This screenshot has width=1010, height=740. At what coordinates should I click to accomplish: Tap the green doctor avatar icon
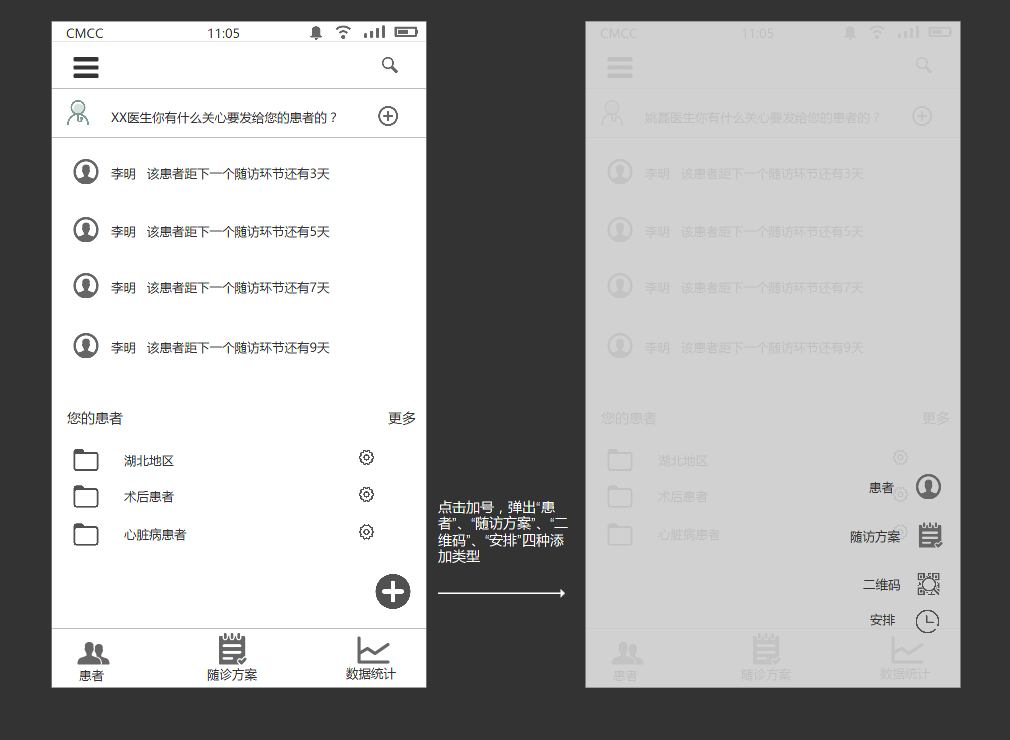pyautogui.click(x=78, y=113)
